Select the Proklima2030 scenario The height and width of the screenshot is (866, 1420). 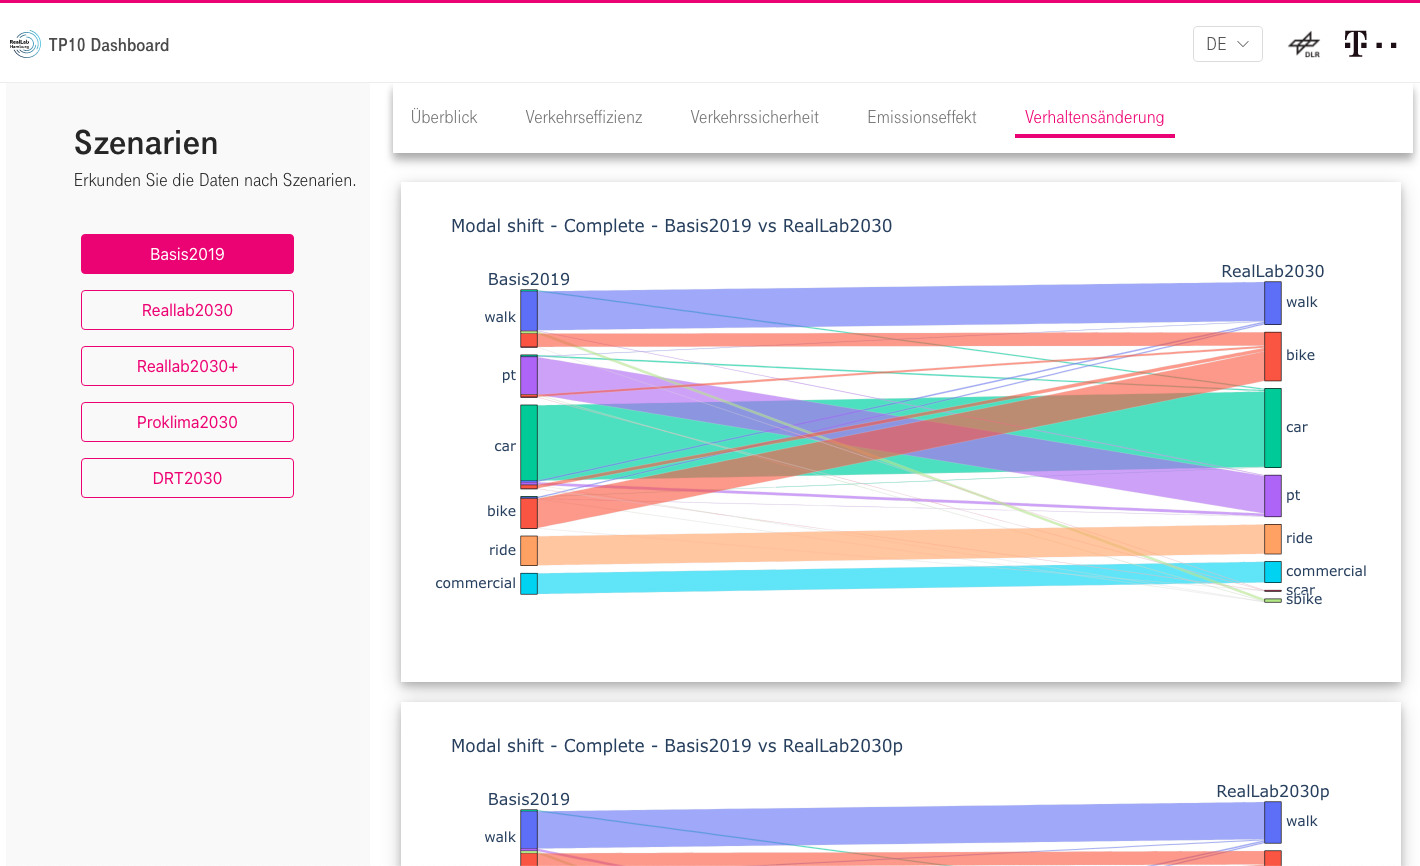tap(187, 422)
